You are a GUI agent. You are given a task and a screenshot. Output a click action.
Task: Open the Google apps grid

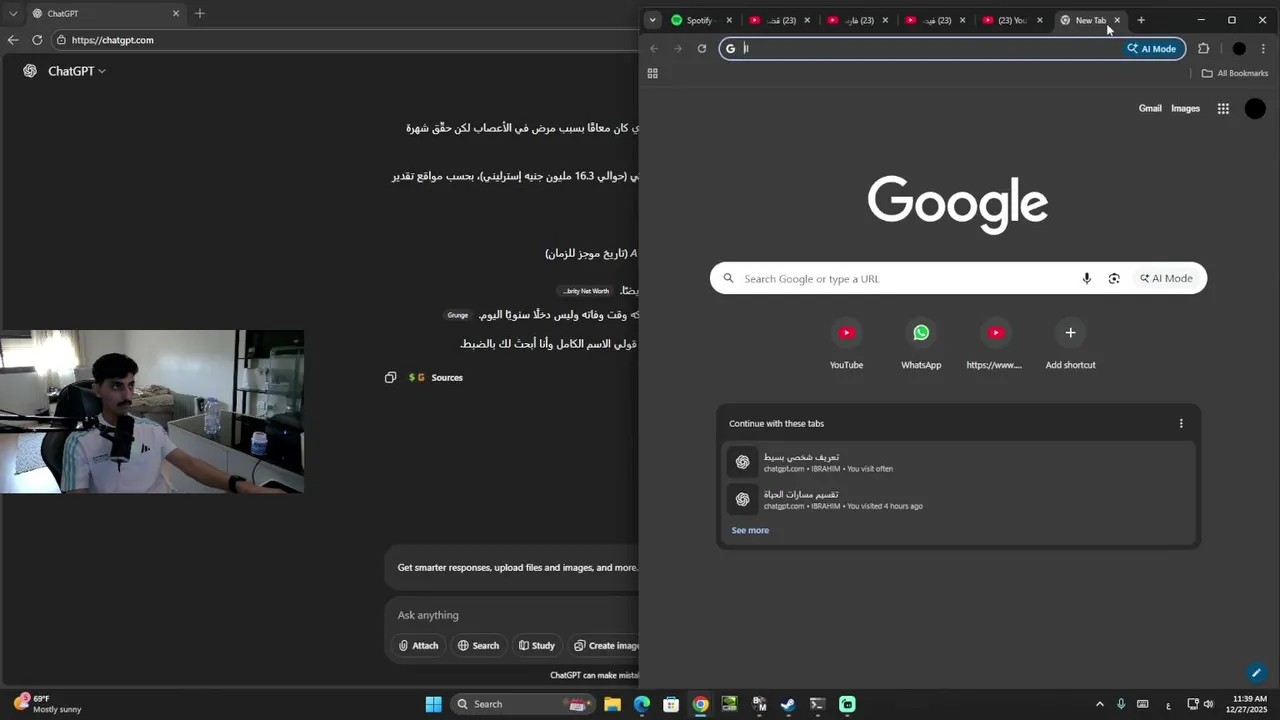pyautogui.click(x=1223, y=109)
